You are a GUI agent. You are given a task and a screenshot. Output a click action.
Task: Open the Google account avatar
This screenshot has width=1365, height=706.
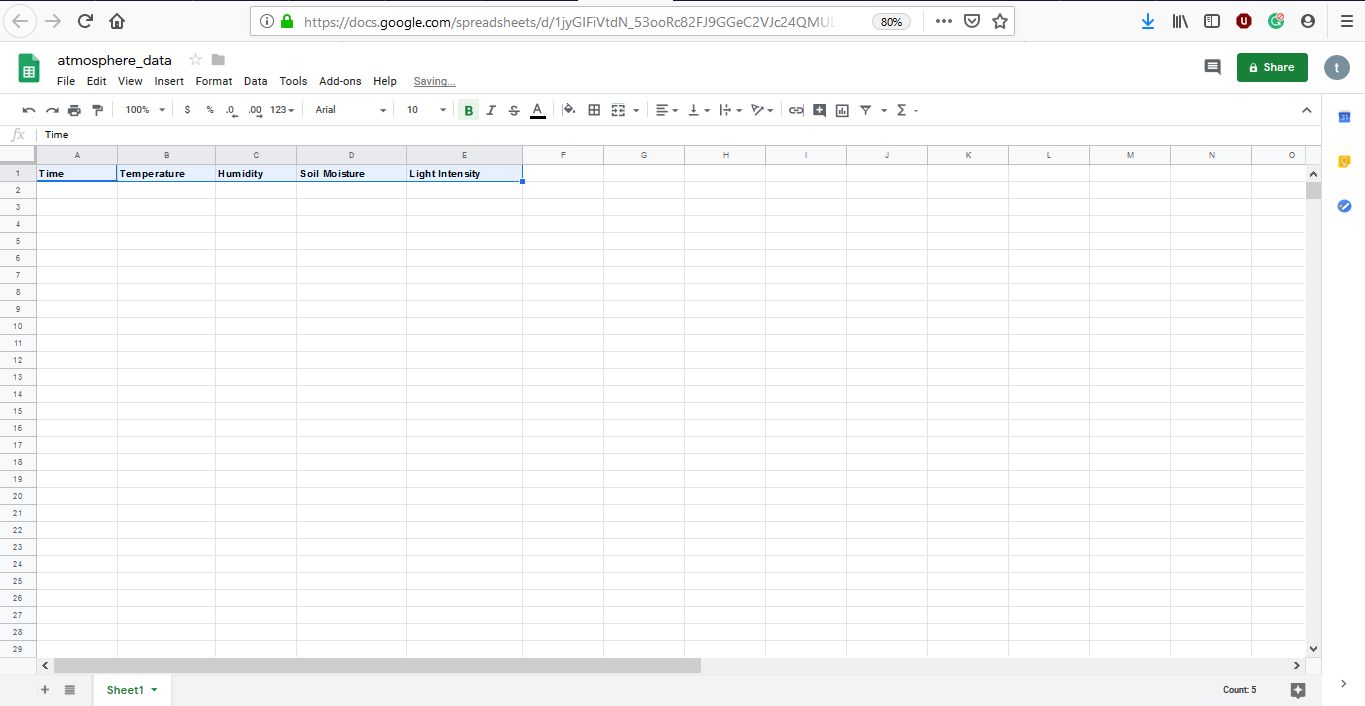coord(1337,67)
